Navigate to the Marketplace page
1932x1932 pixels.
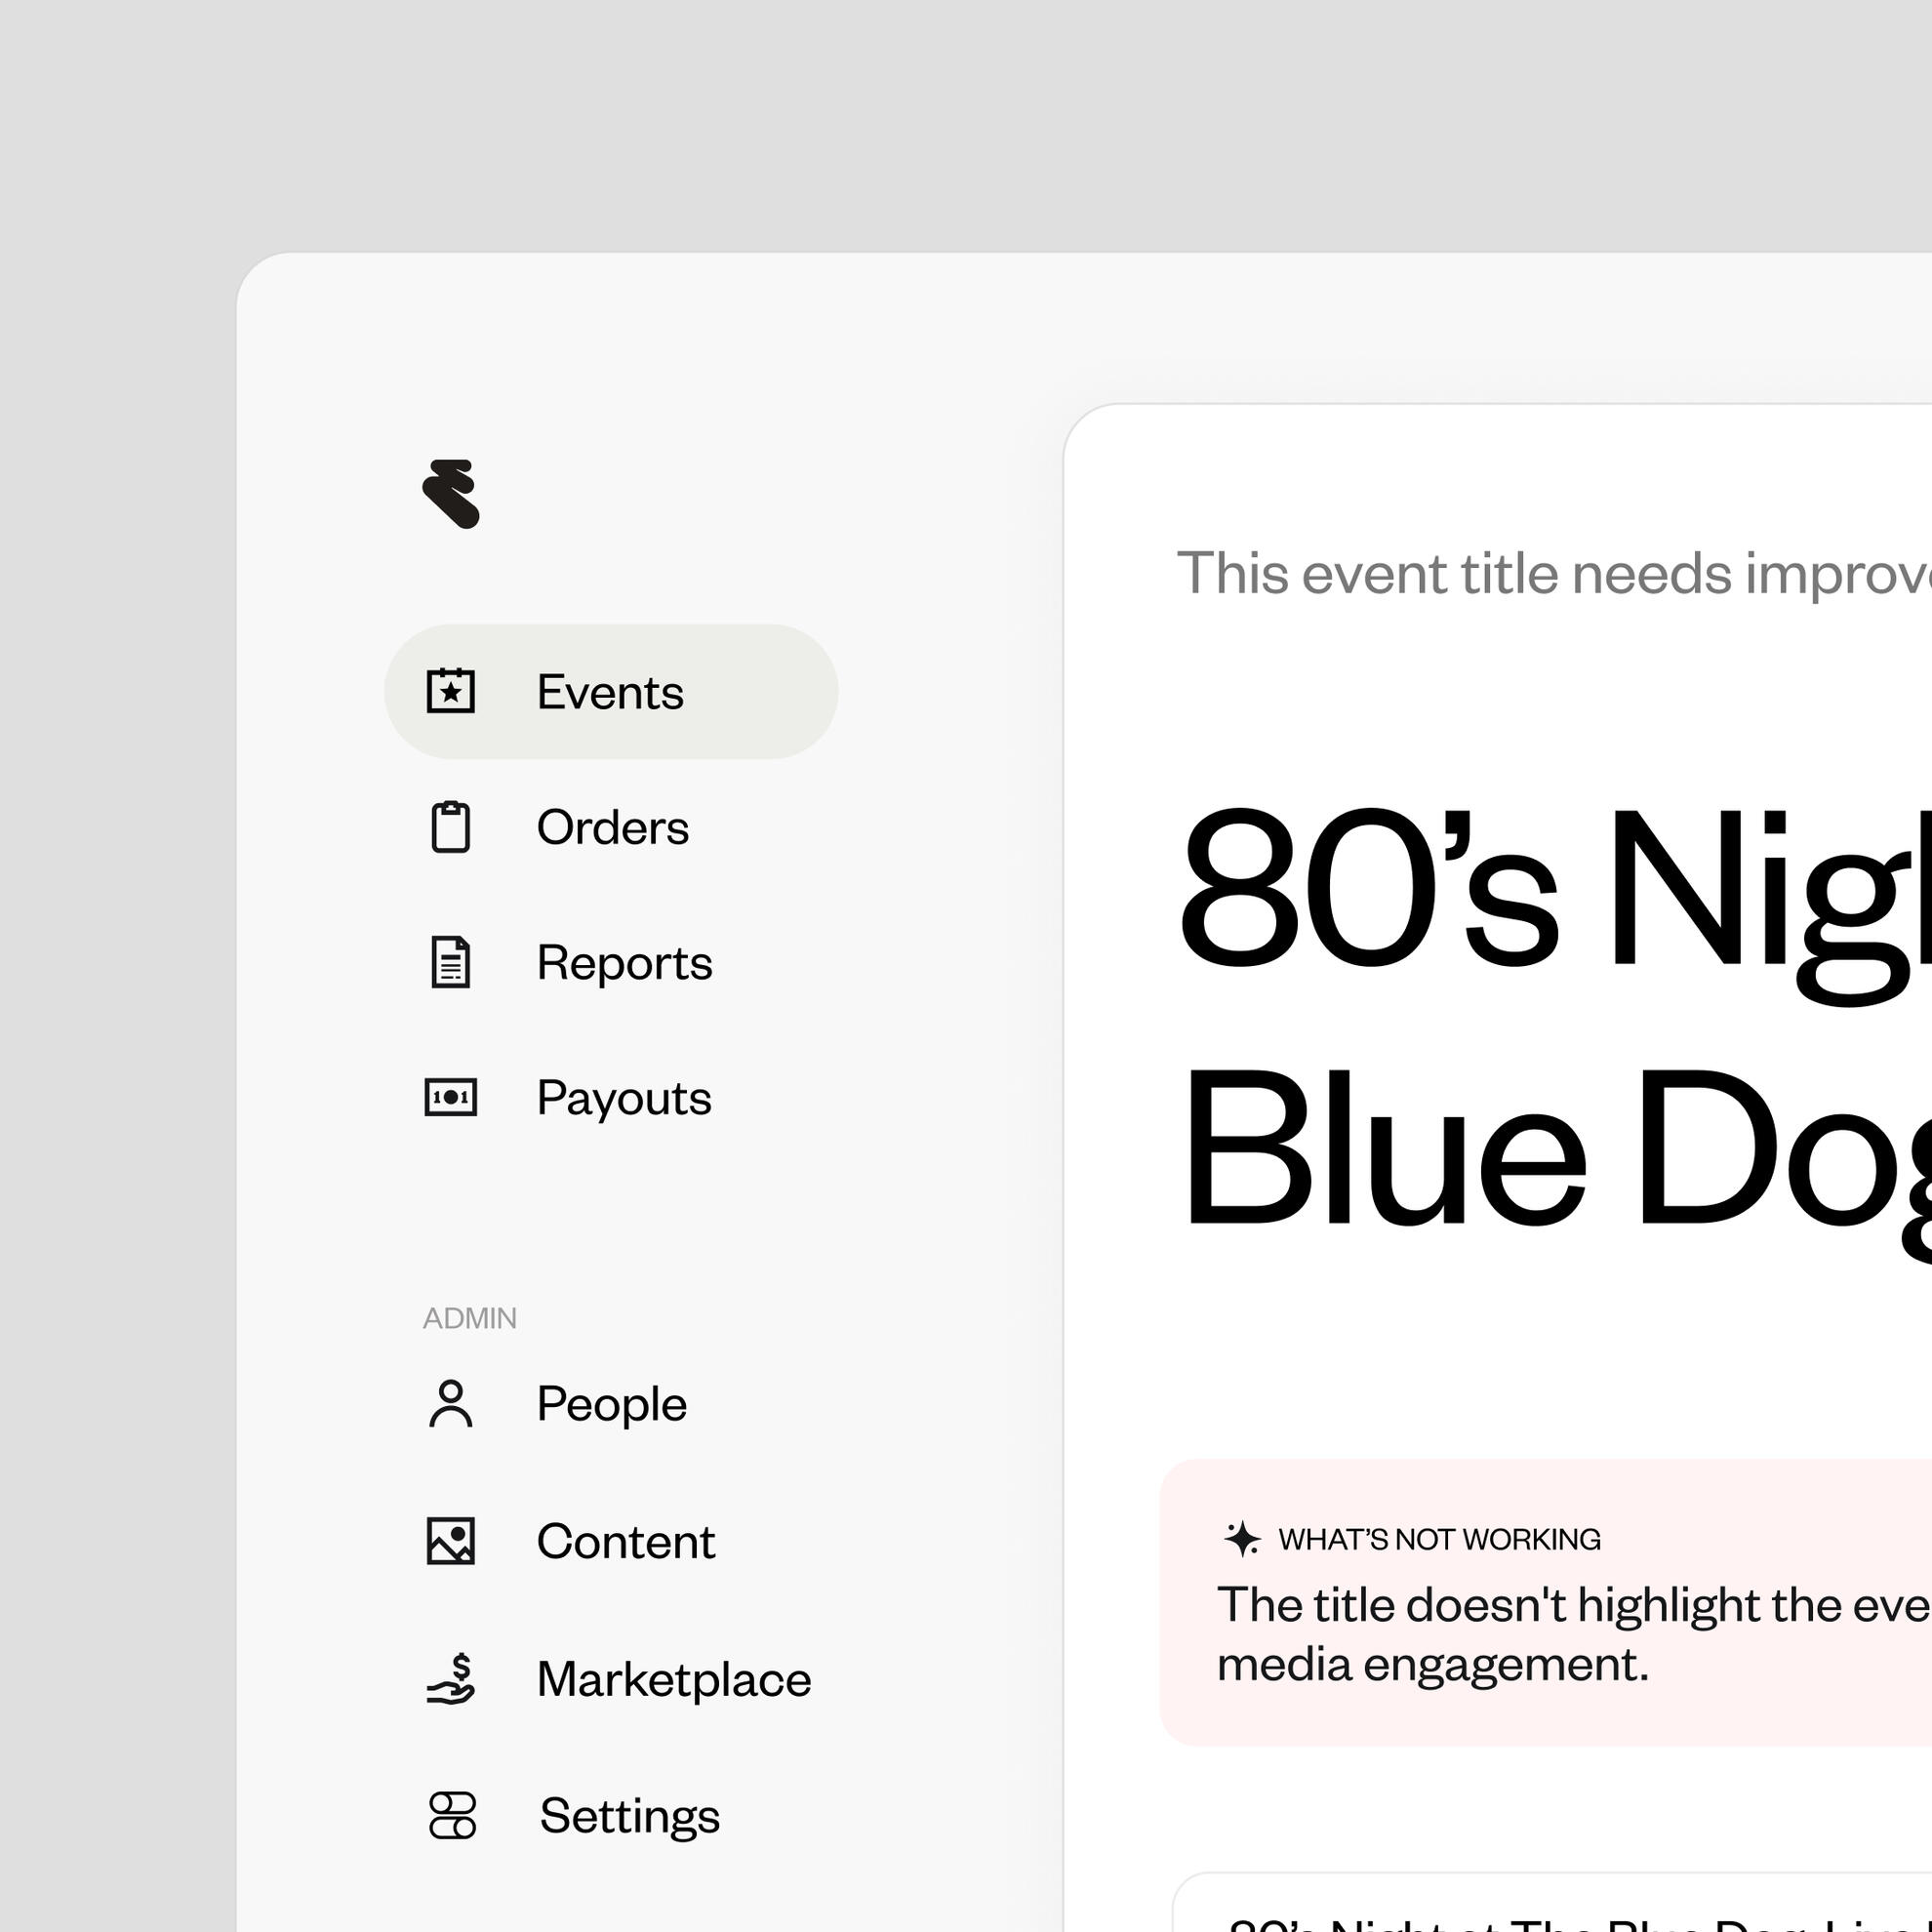click(x=673, y=1678)
